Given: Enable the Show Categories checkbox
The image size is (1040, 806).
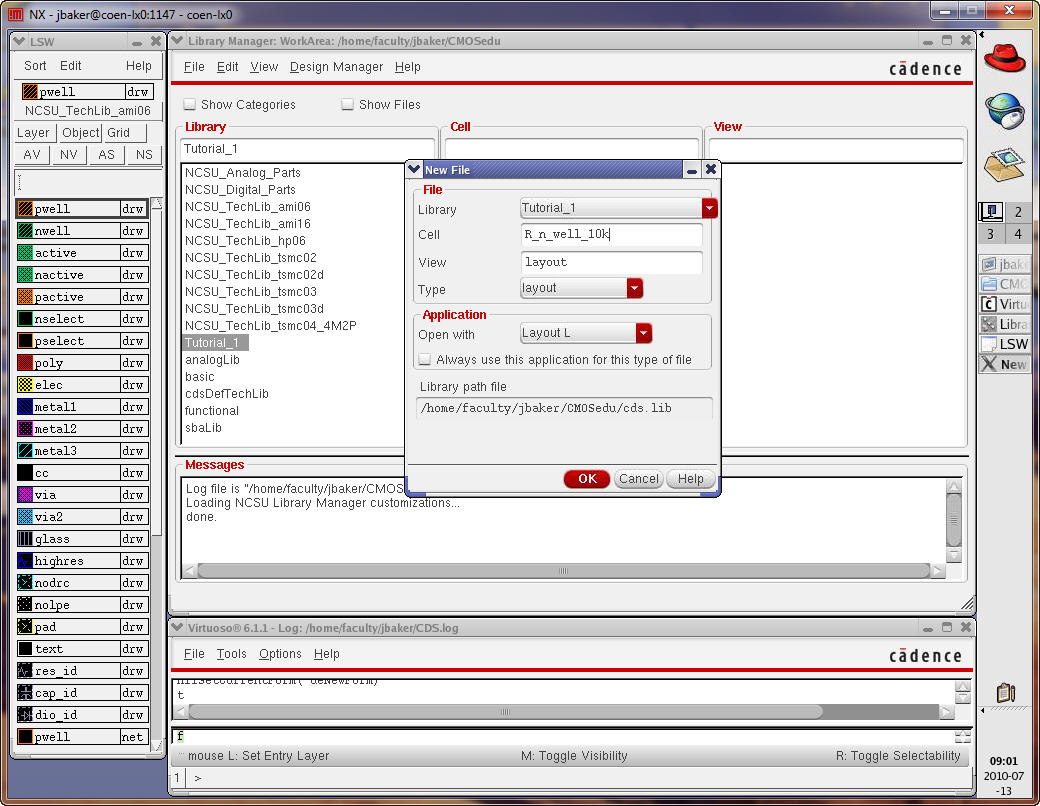Looking at the screenshot, I should pos(190,105).
